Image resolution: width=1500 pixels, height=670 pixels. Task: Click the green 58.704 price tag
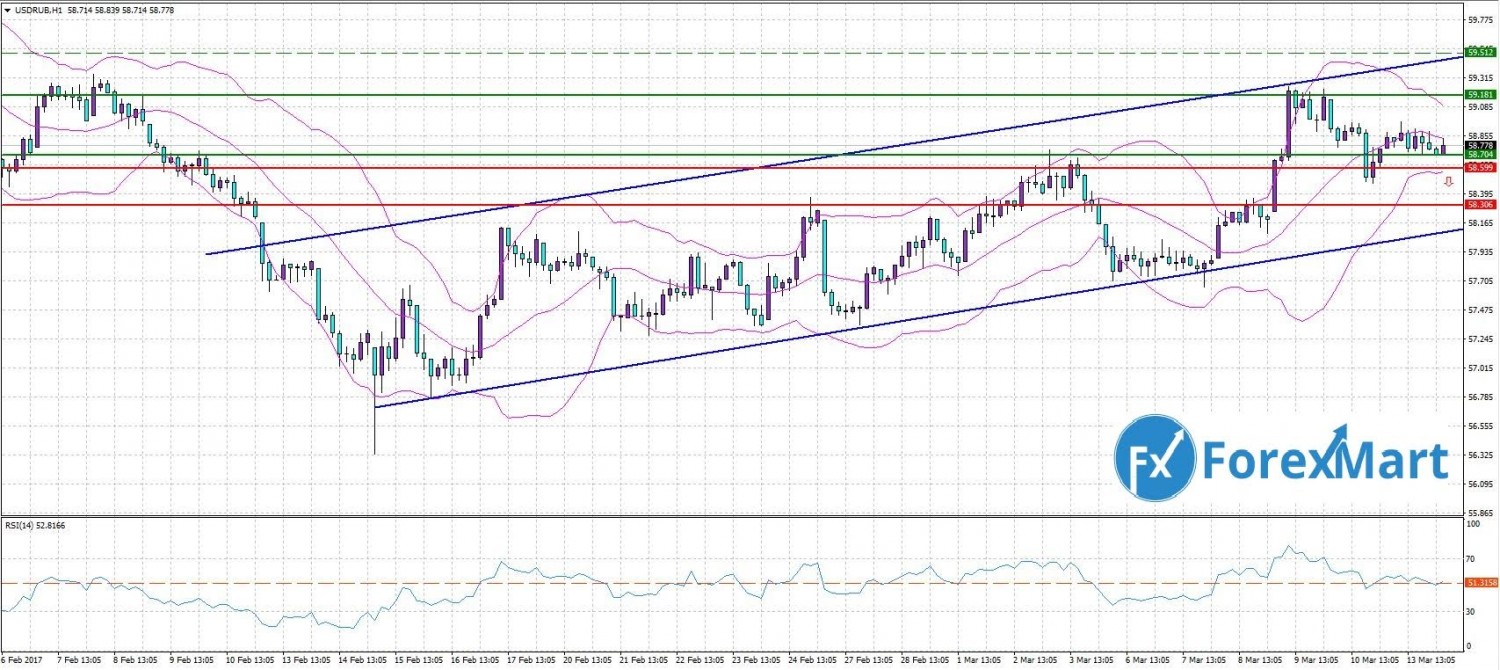pyautogui.click(x=1479, y=155)
